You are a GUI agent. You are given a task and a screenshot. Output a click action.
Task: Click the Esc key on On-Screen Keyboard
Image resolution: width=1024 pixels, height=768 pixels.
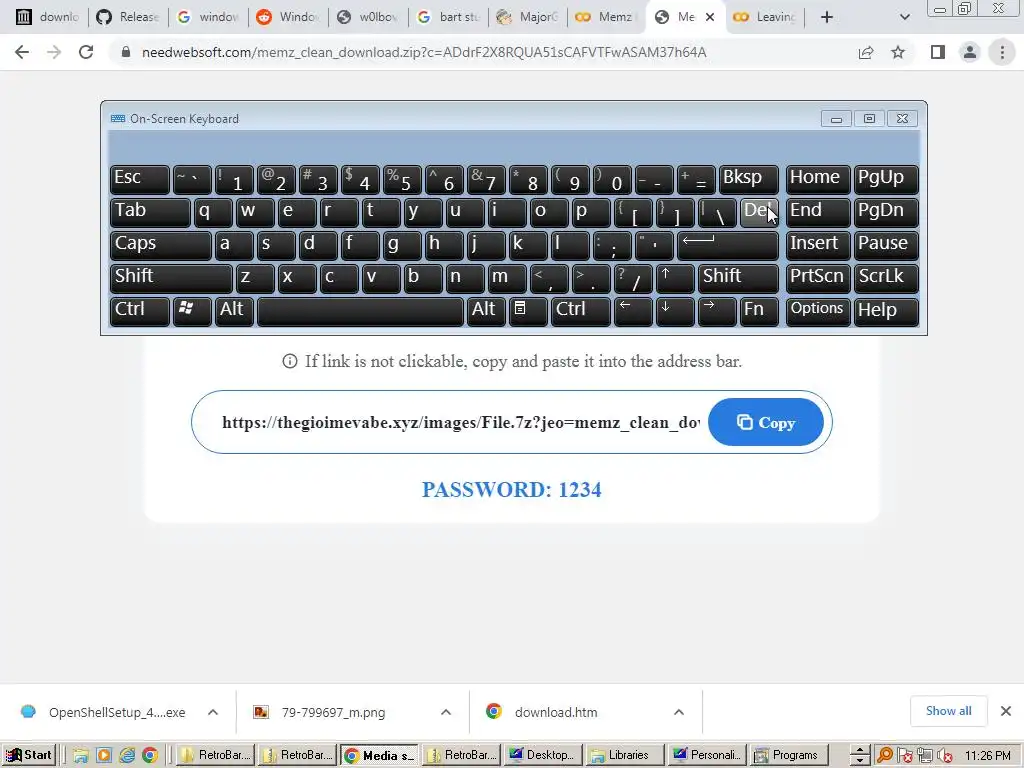[x=140, y=178]
